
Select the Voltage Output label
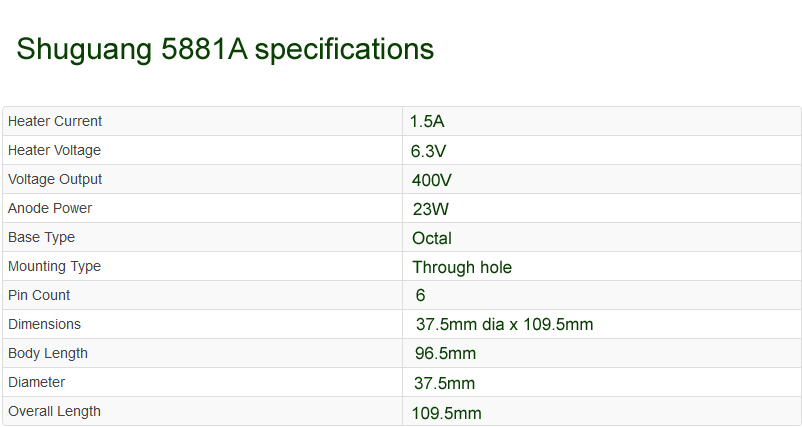pos(55,179)
